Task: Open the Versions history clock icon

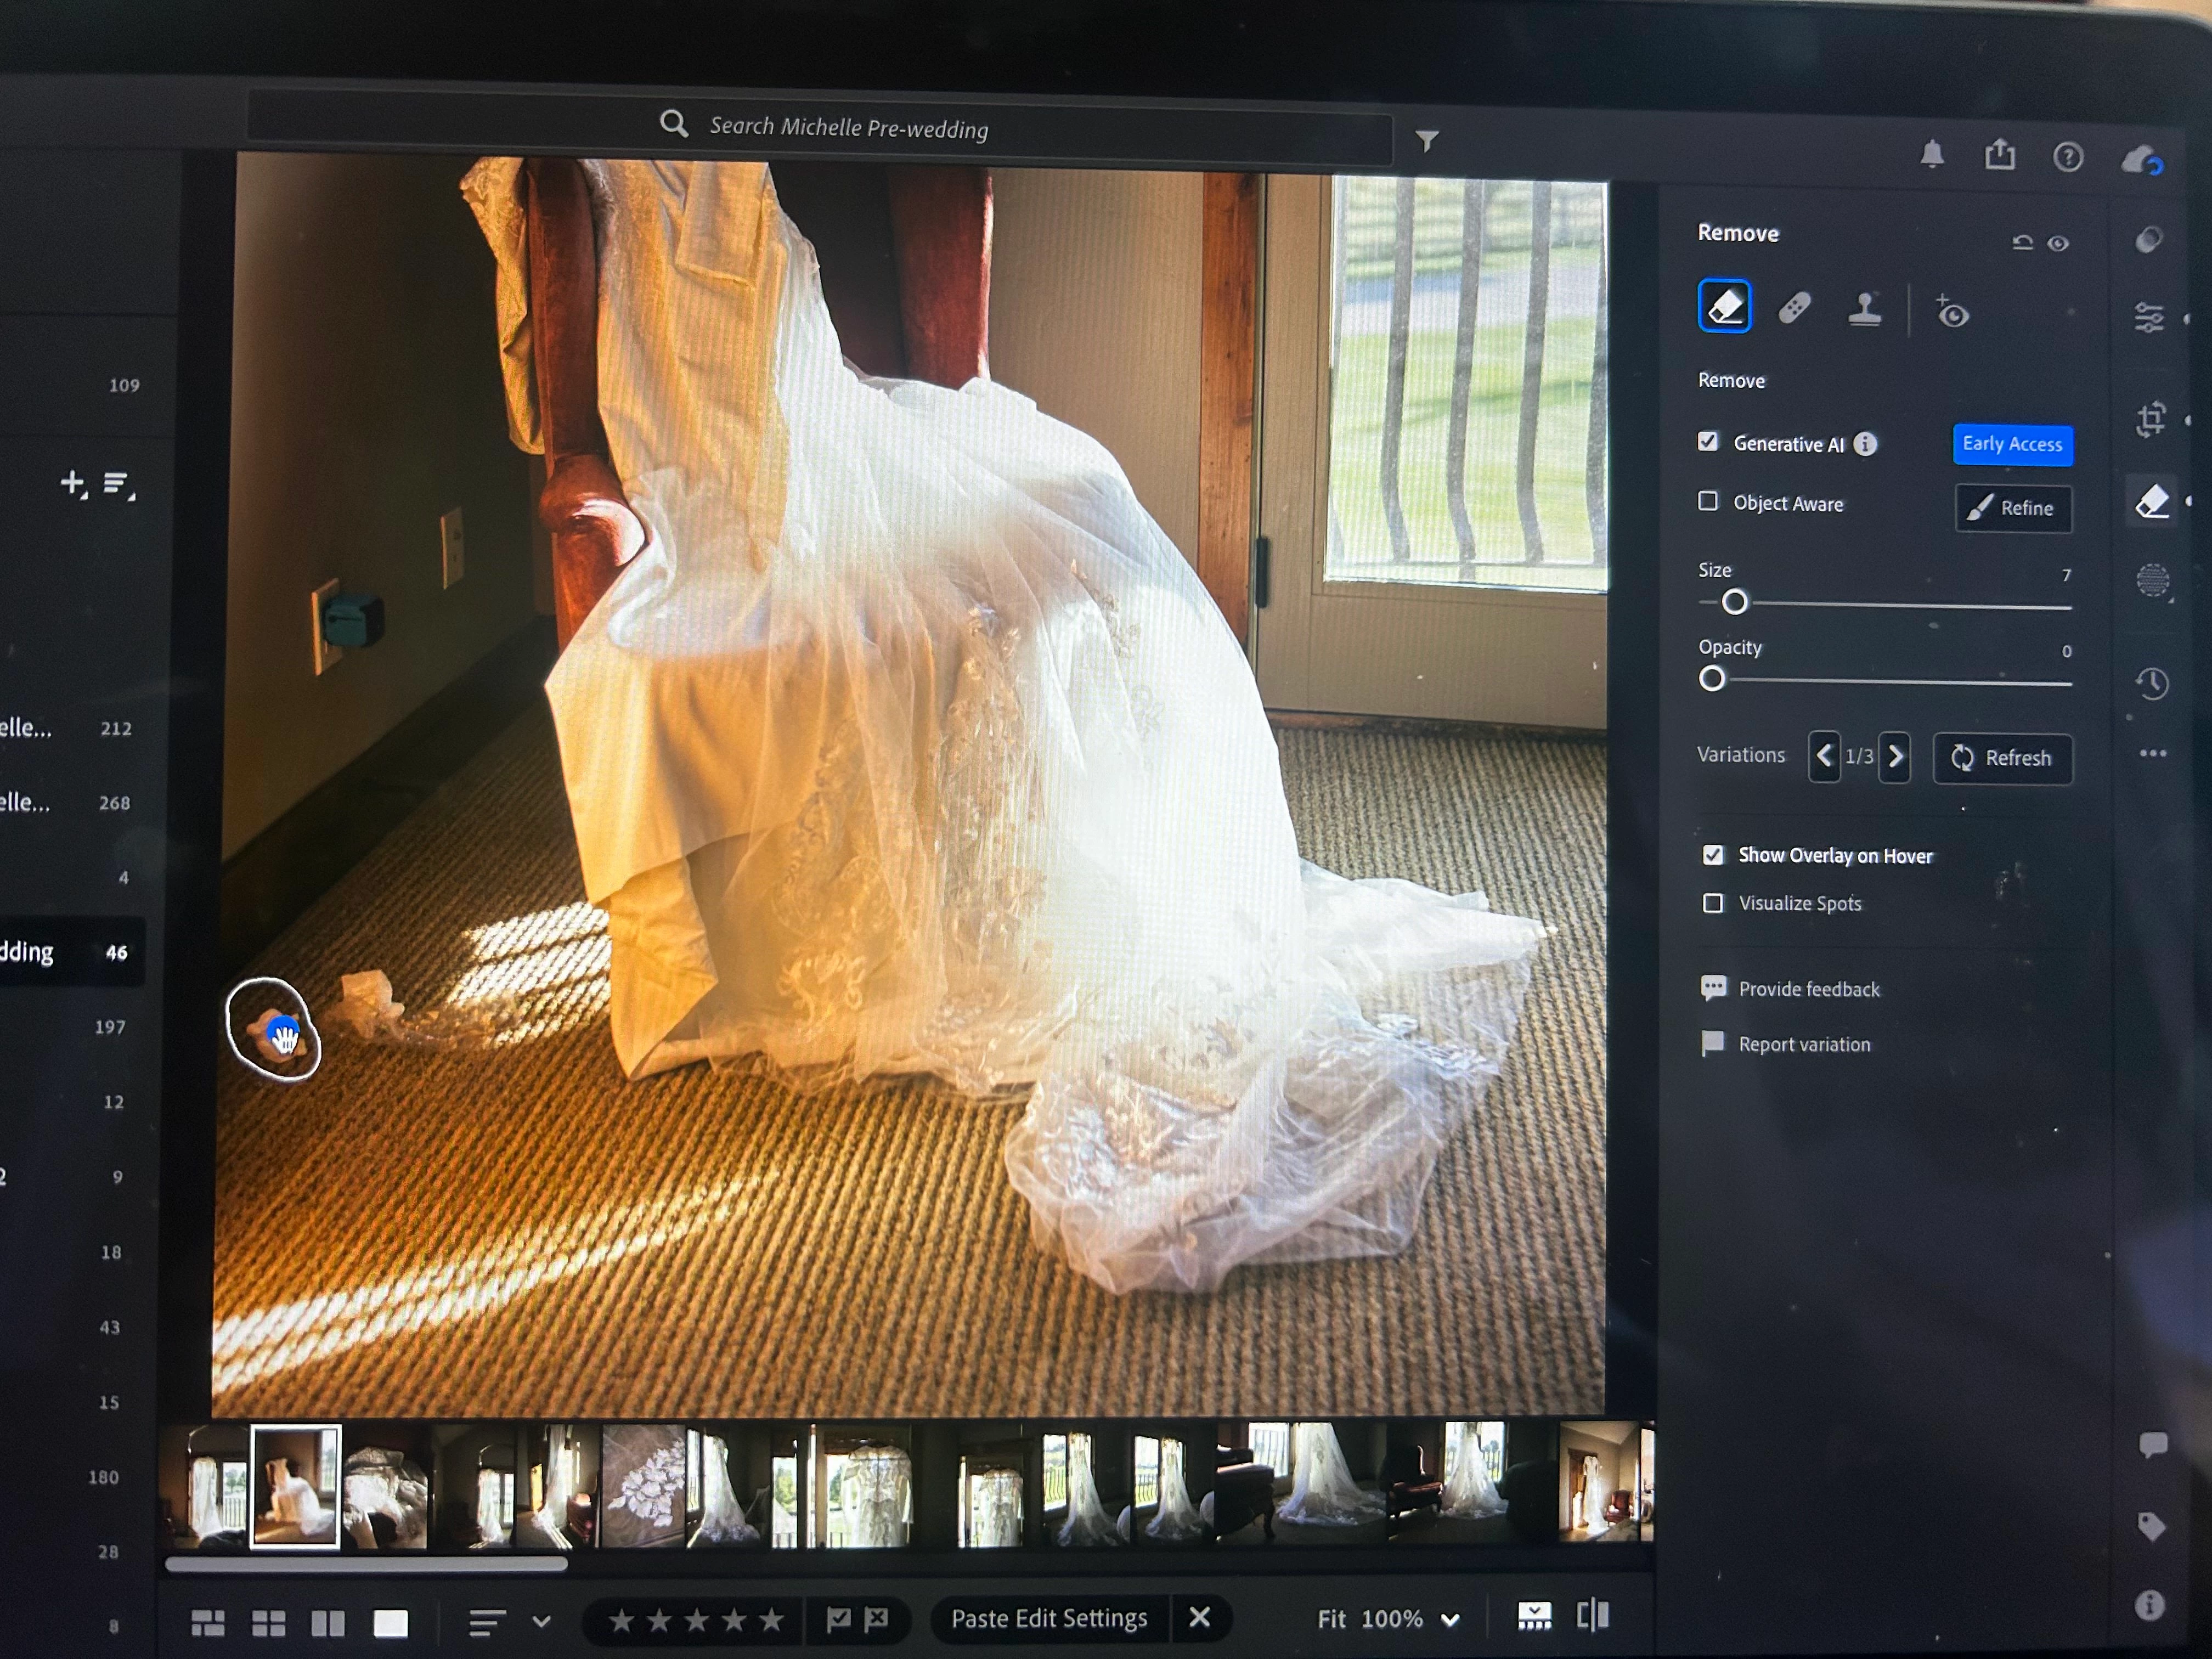Action: (2152, 684)
